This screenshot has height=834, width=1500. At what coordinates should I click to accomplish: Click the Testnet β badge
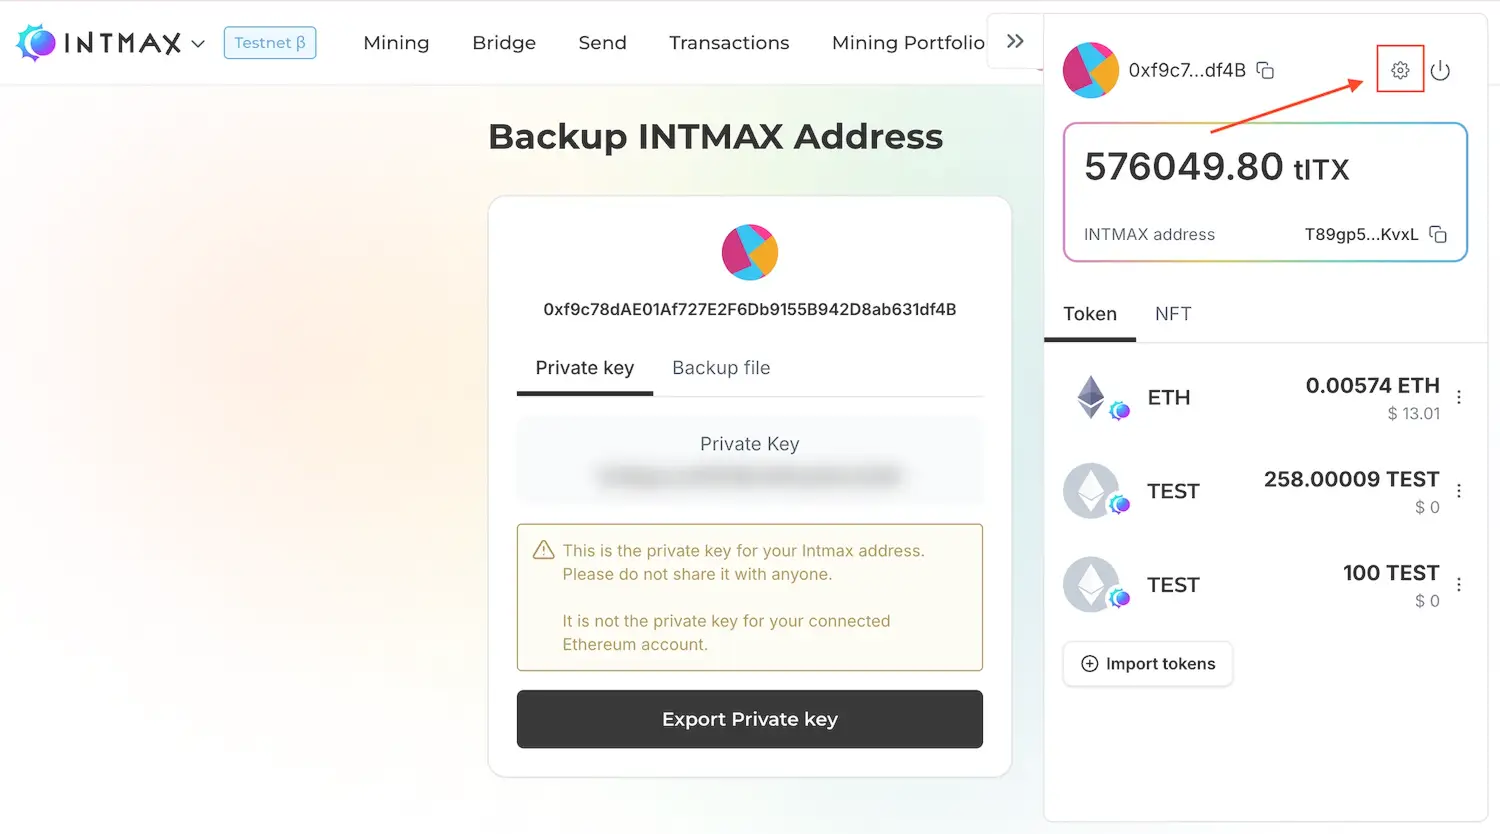[269, 43]
